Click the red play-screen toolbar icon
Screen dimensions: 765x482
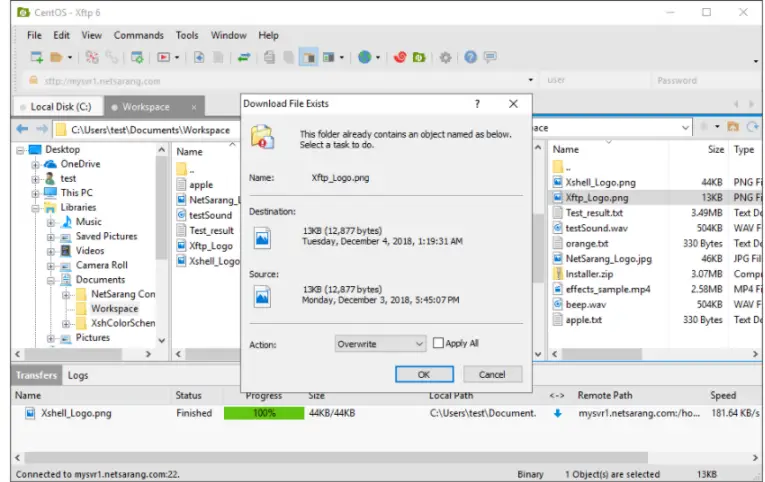[x=163, y=57]
